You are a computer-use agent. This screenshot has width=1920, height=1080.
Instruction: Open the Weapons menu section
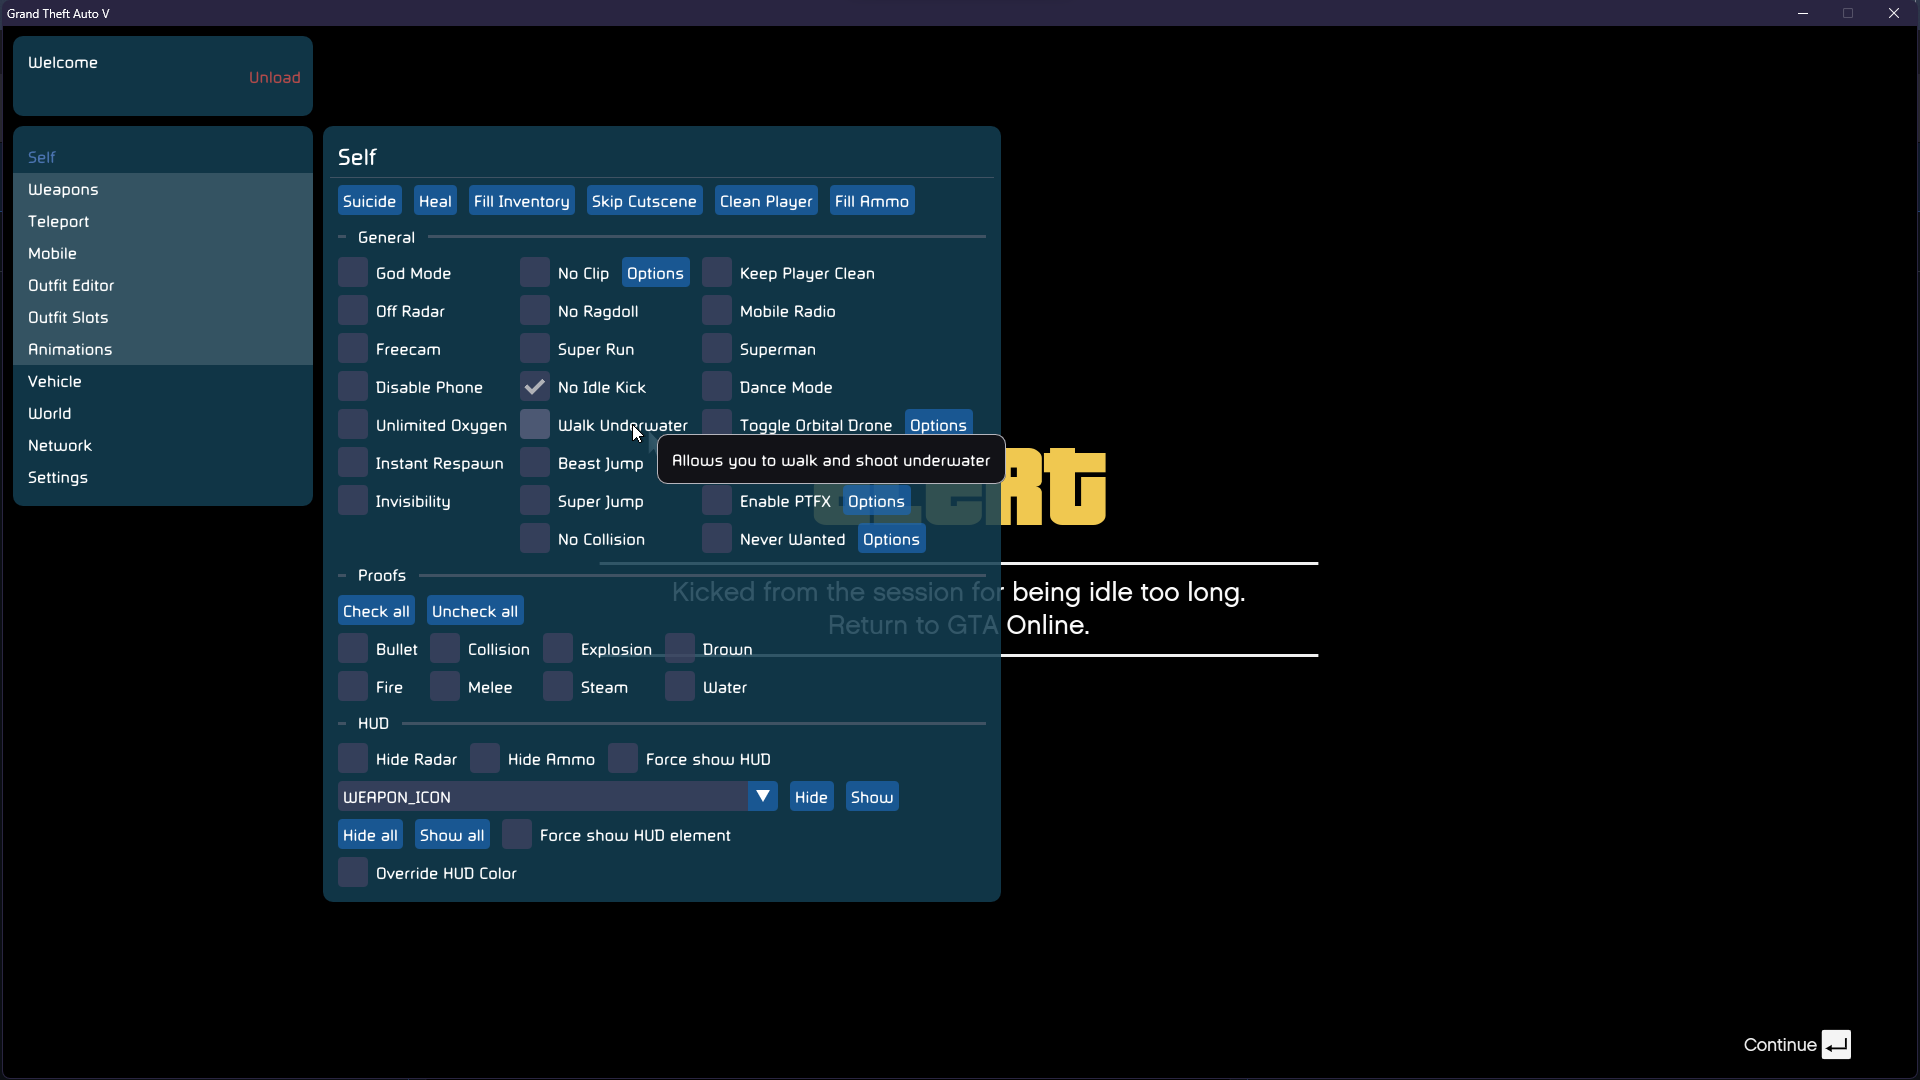point(63,189)
